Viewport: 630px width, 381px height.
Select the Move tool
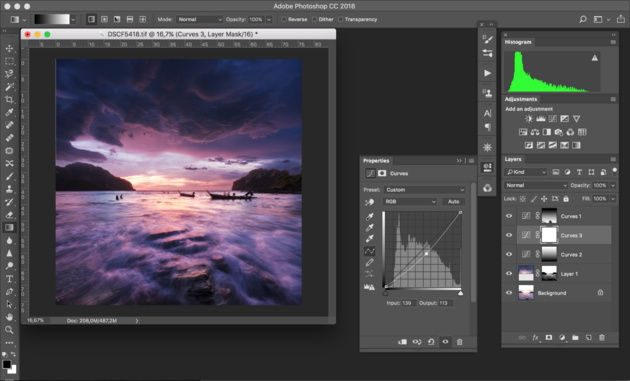(9, 48)
